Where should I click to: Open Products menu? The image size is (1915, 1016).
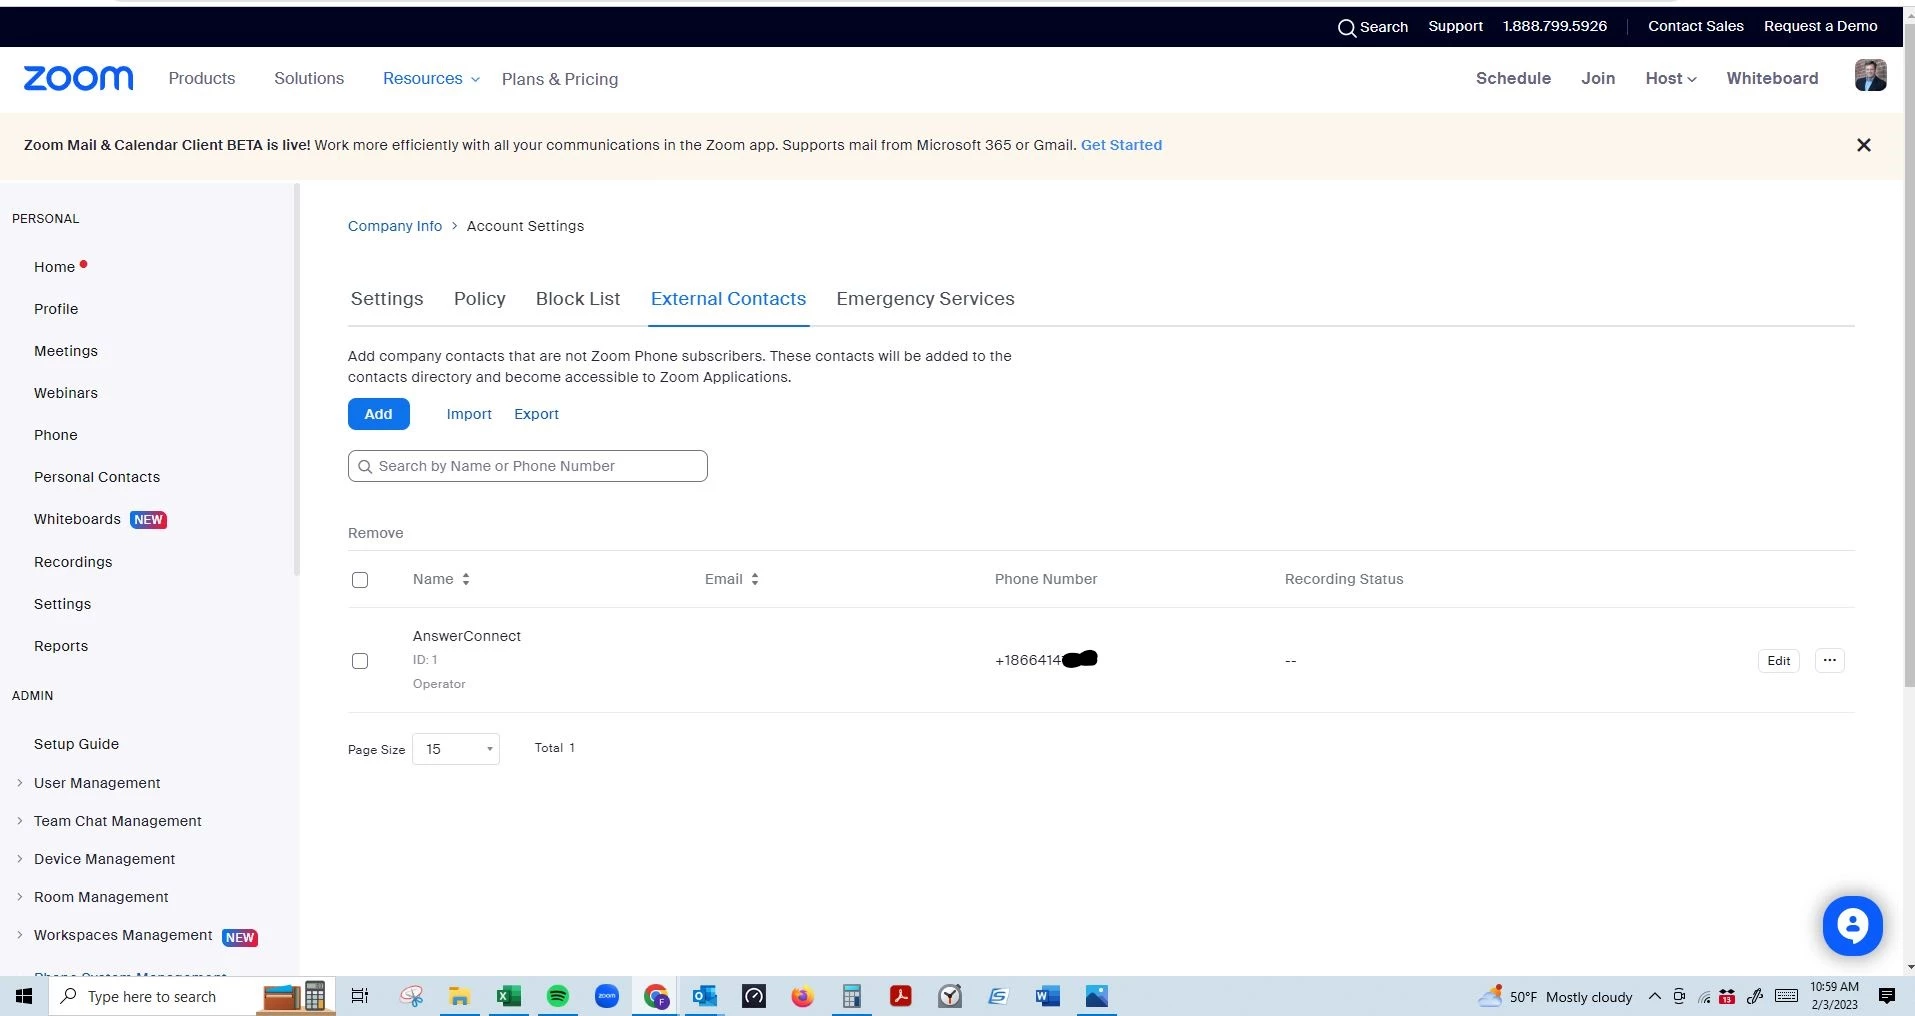tap(202, 78)
